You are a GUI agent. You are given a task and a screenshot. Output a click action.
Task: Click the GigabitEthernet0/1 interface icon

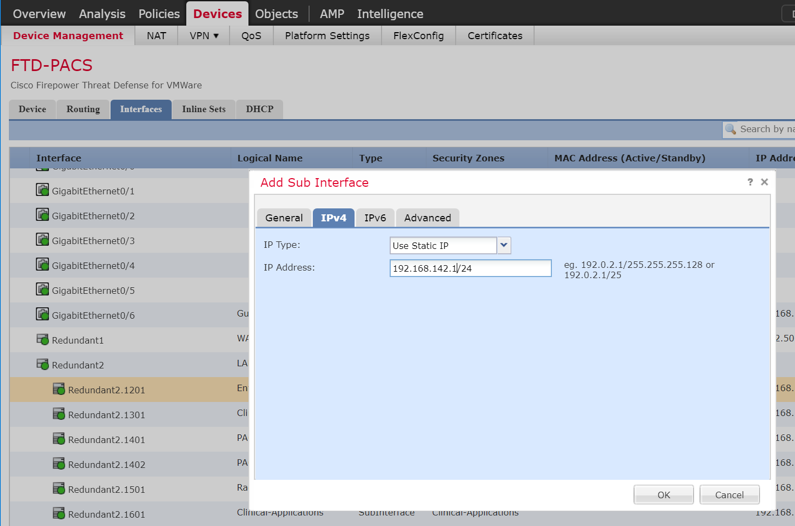[x=43, y=190]
